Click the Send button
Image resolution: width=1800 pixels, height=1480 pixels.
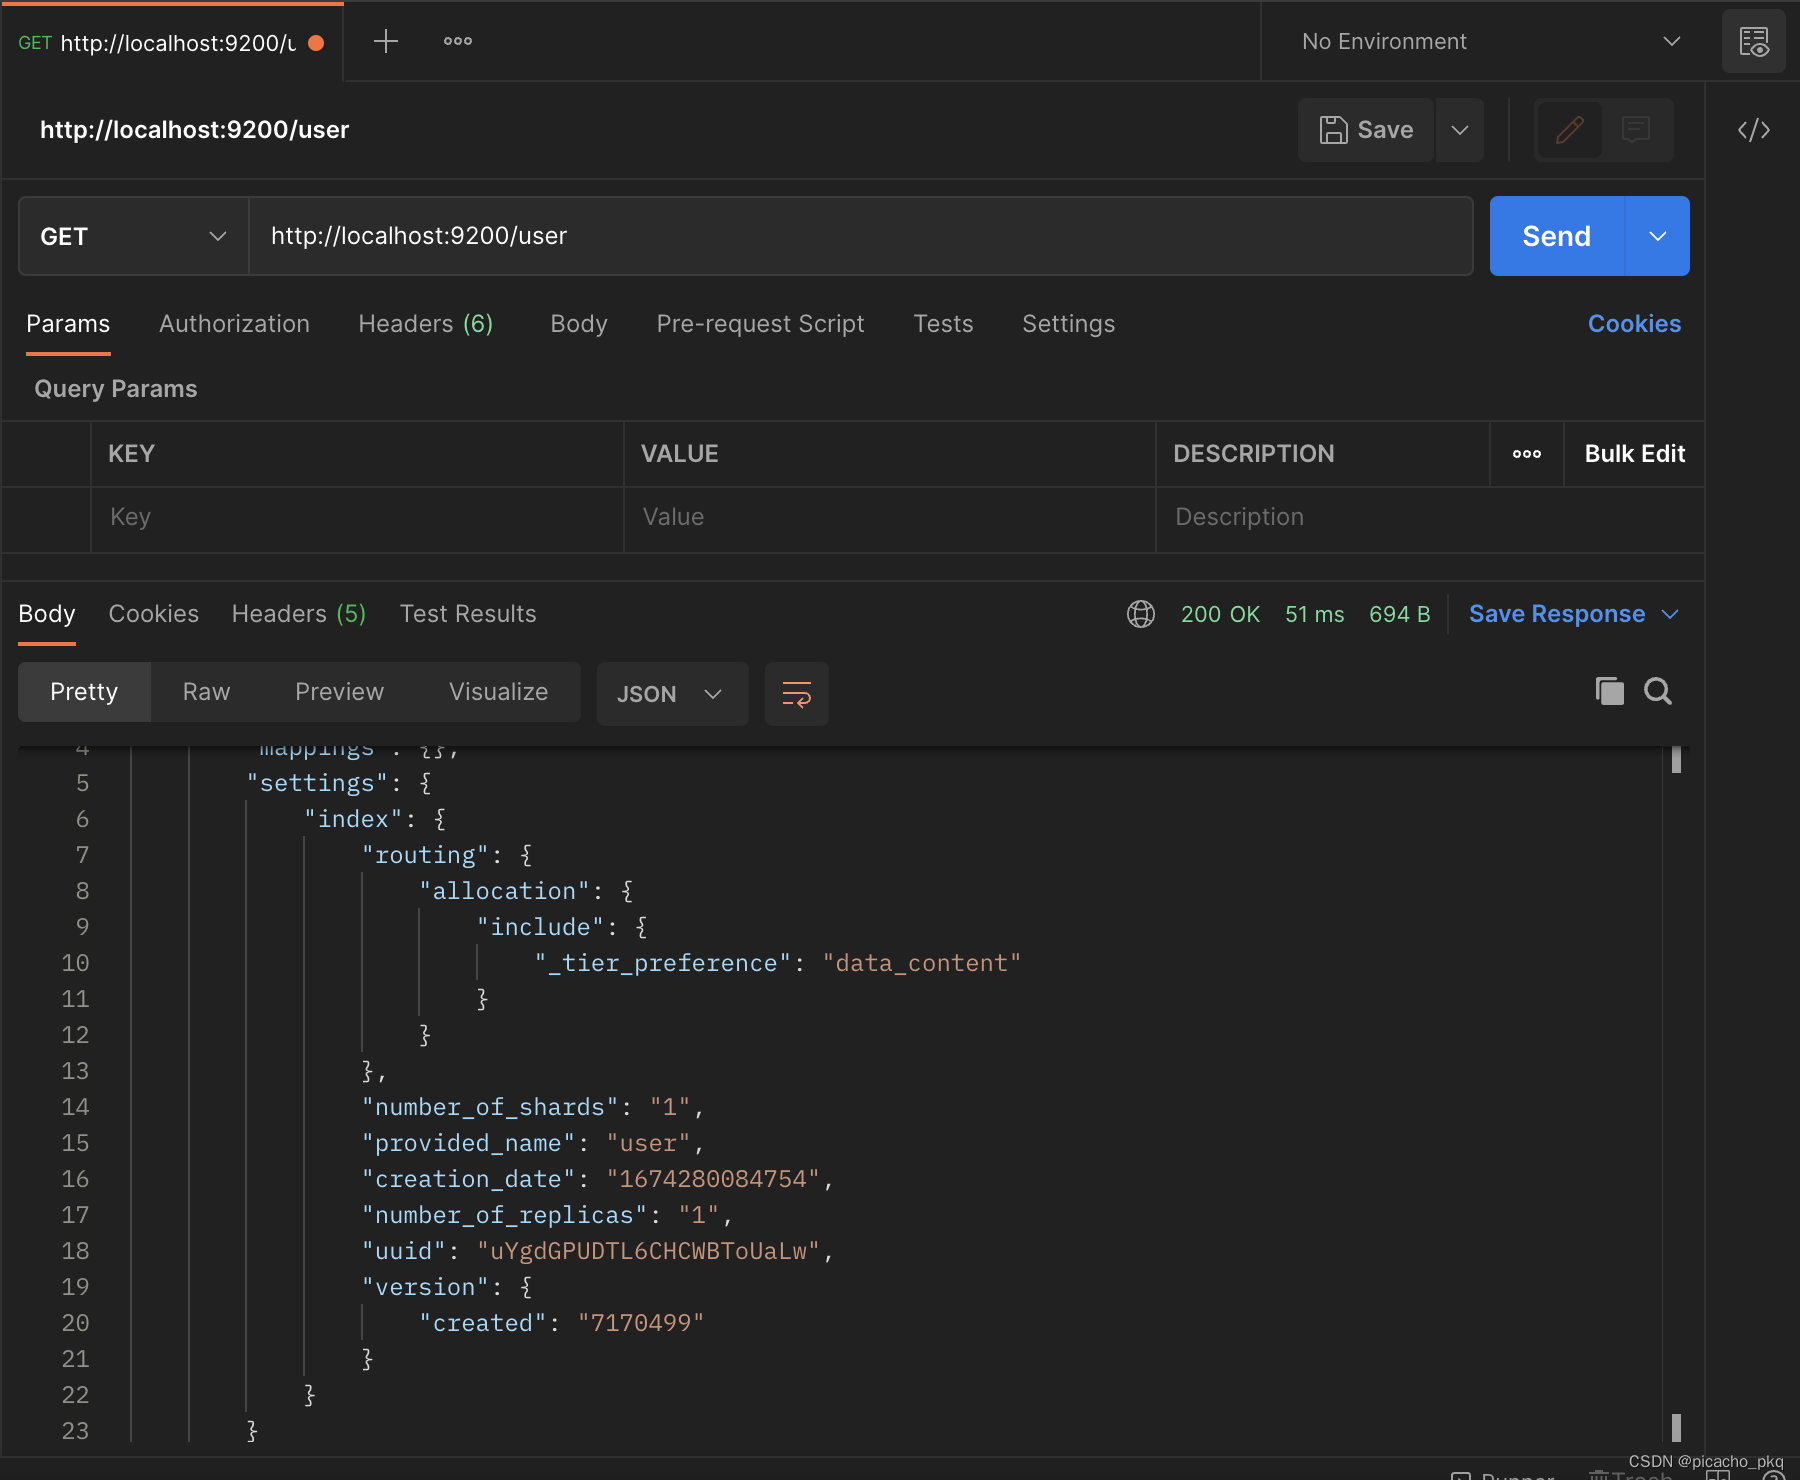point(1556,236)
